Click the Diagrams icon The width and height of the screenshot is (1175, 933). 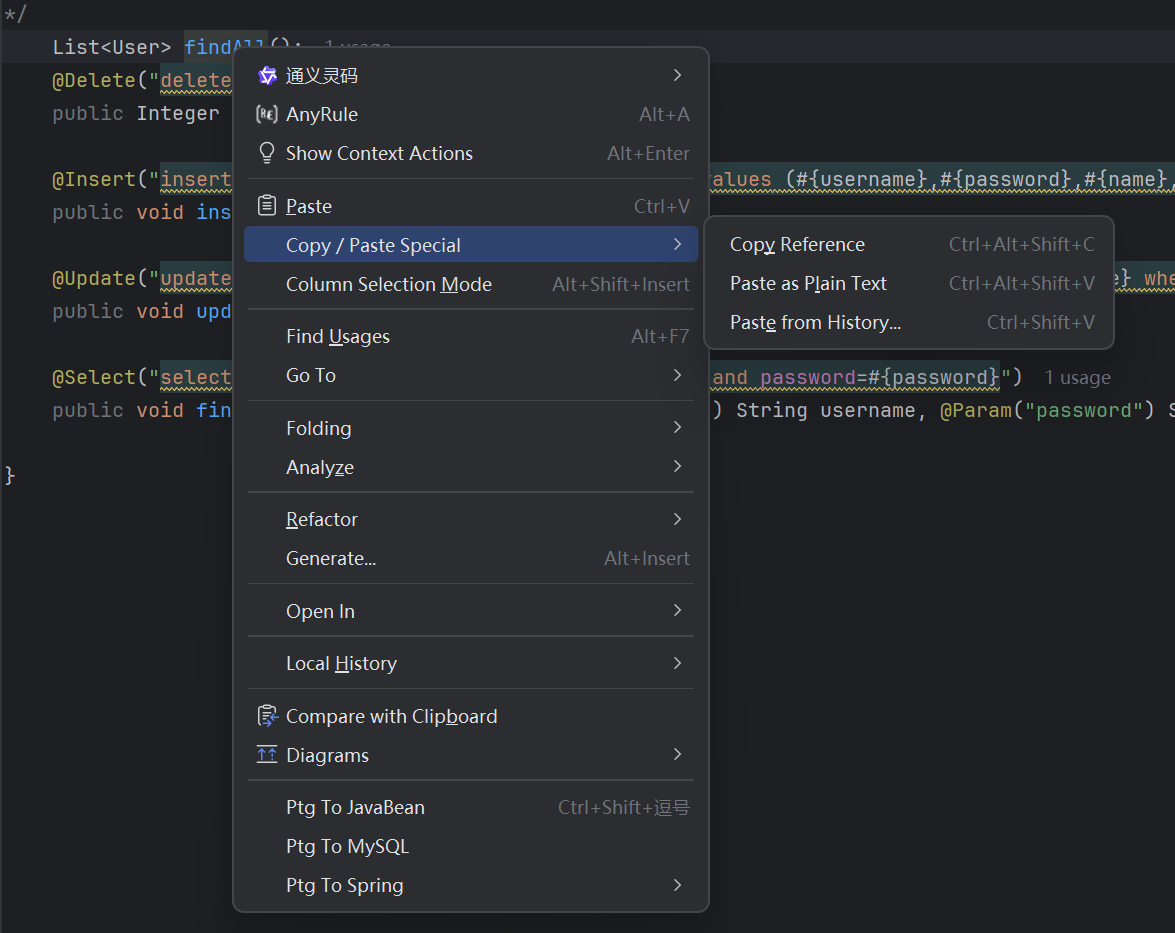point(267,755)
